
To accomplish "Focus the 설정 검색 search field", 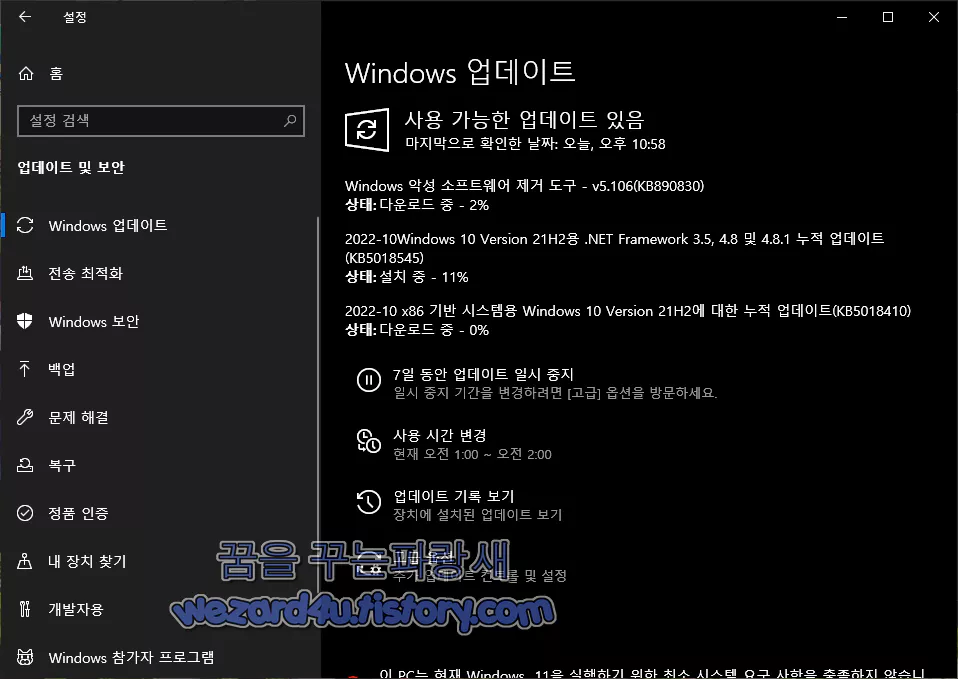I will tap(161, 120).
